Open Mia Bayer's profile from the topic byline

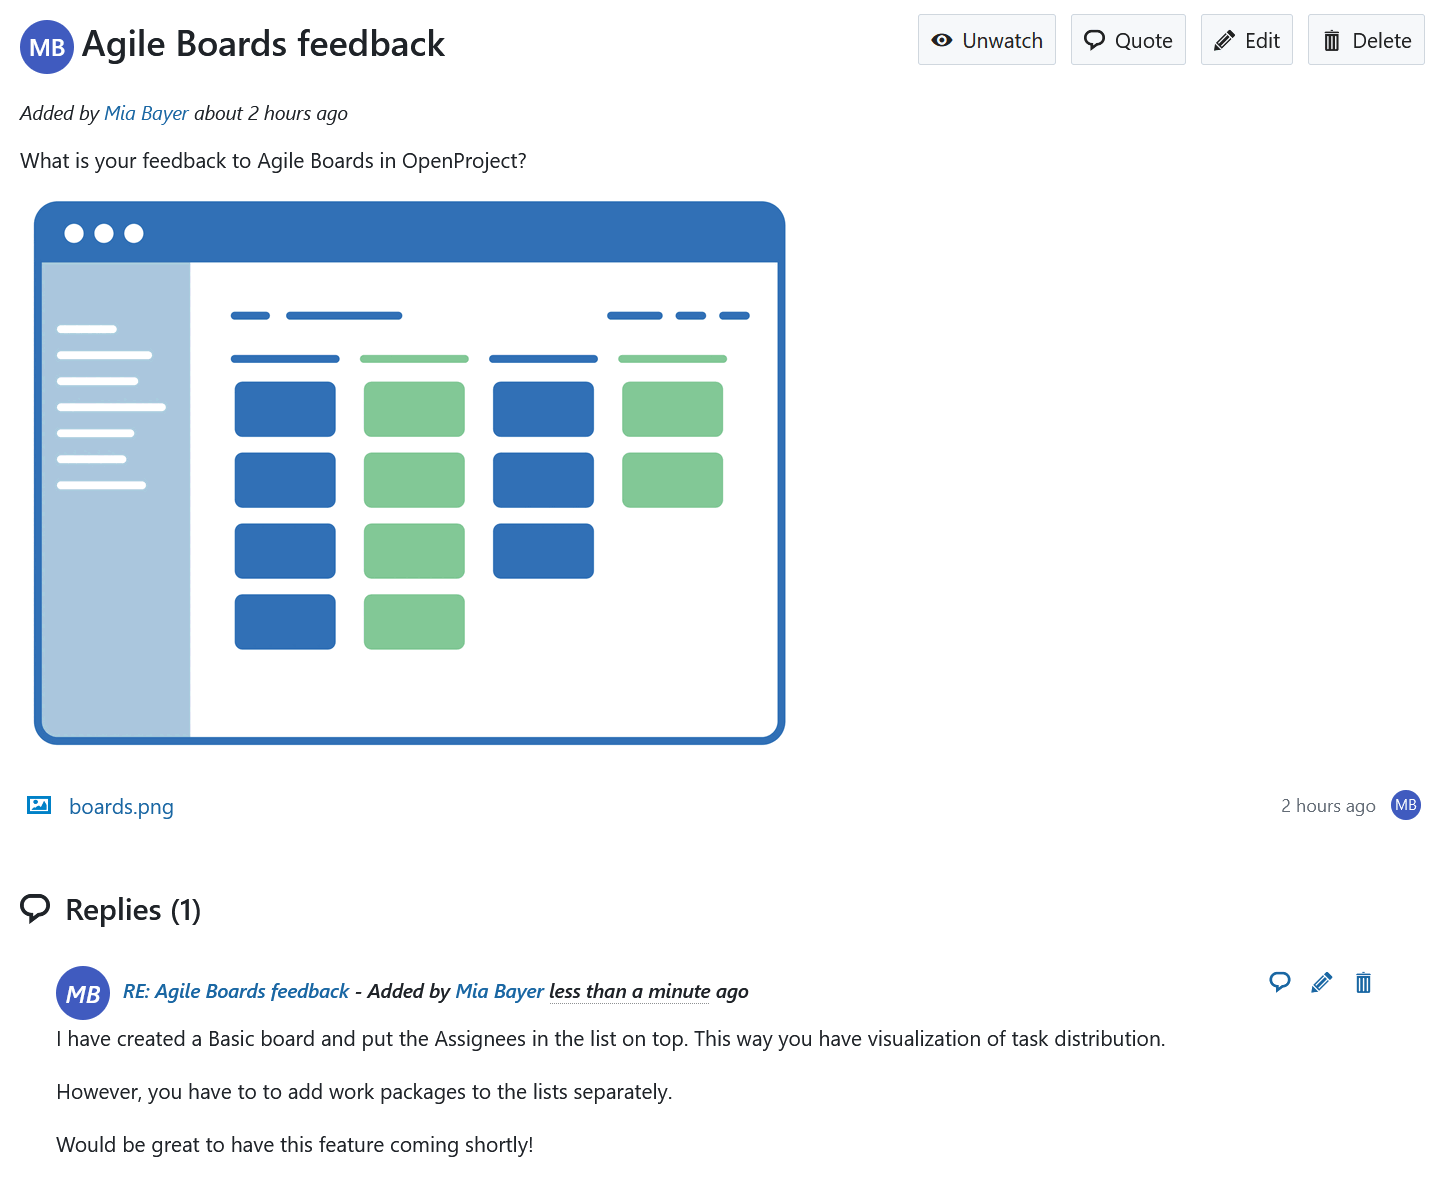[x=146, y=113]
